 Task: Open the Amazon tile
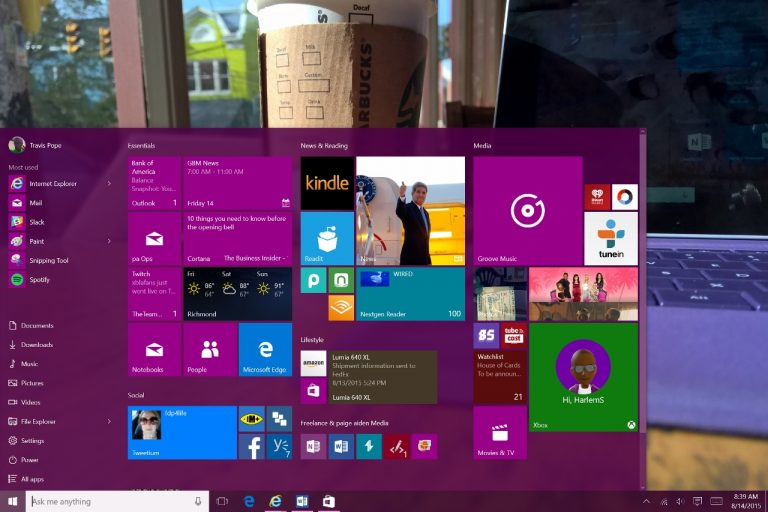pyautogui.click(x=313, y=364)
